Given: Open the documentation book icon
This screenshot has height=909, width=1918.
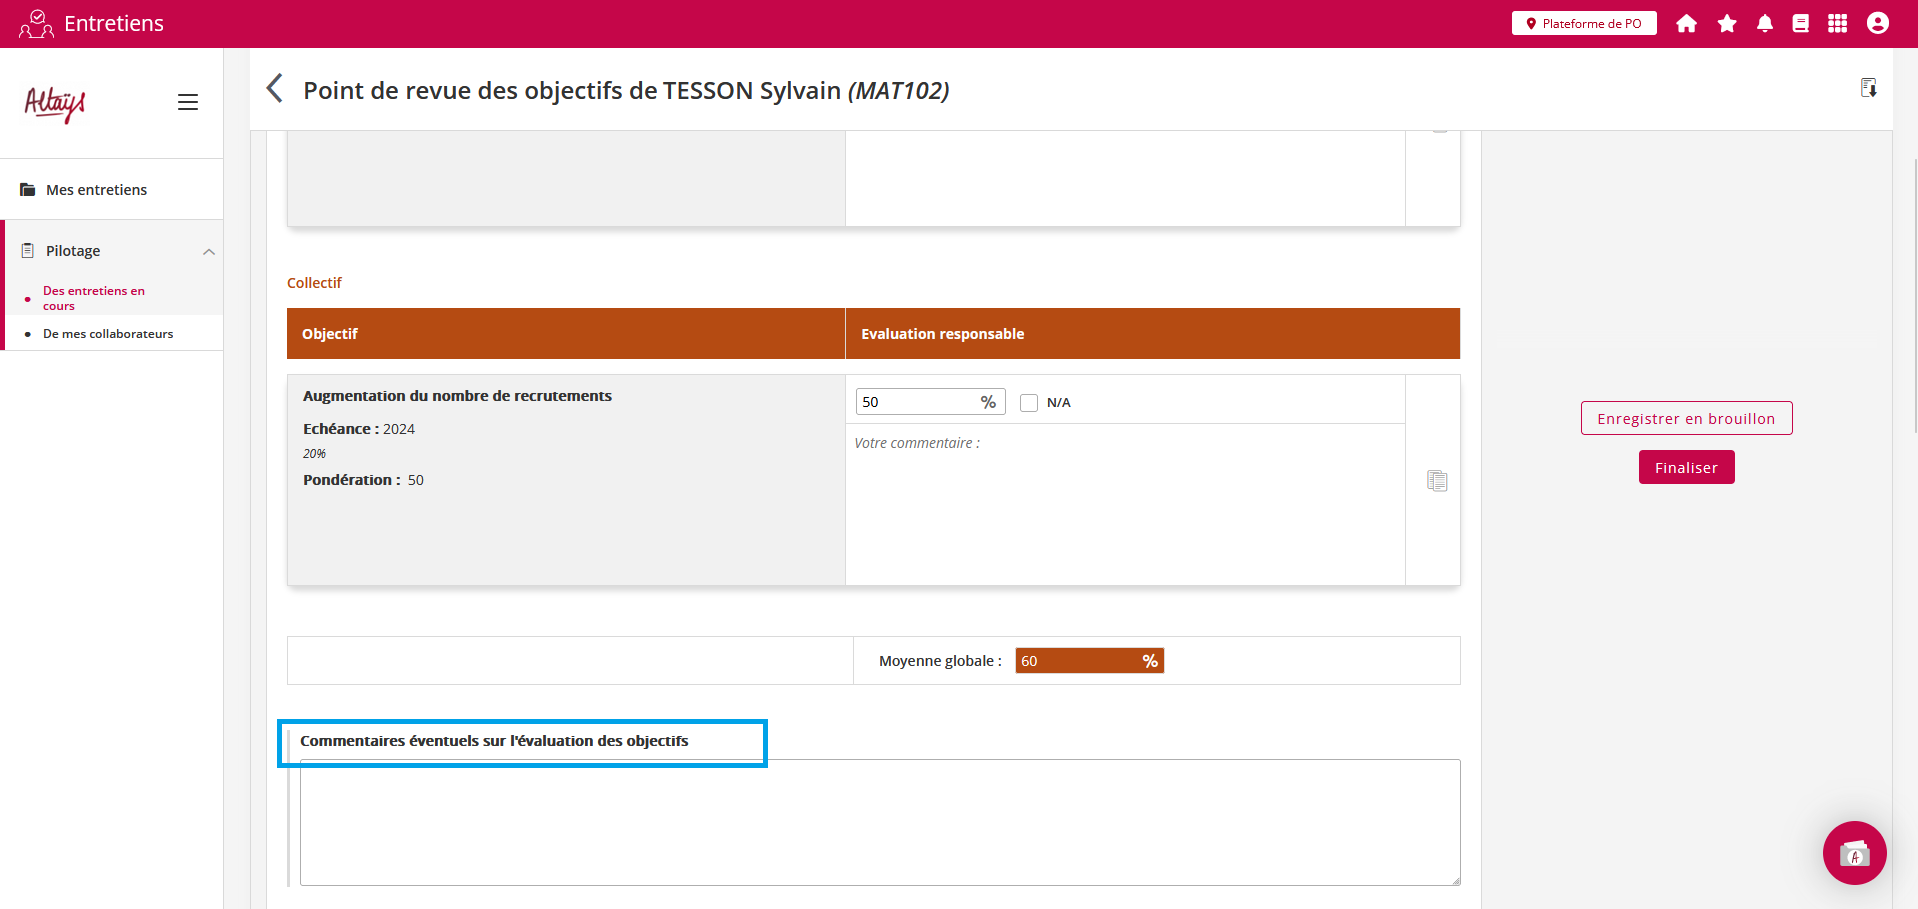Looking at the screenshot, I should [x=1800, y=24].
